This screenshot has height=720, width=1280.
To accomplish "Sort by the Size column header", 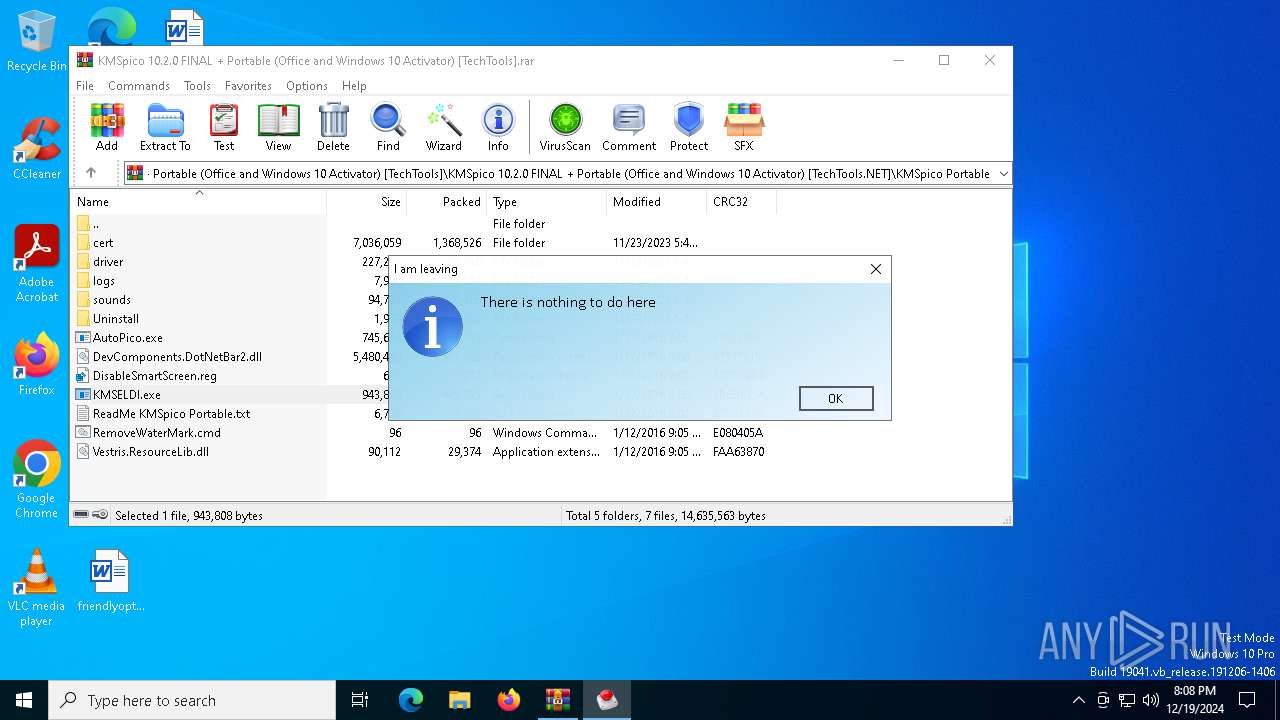I will (x=366, y=201).
